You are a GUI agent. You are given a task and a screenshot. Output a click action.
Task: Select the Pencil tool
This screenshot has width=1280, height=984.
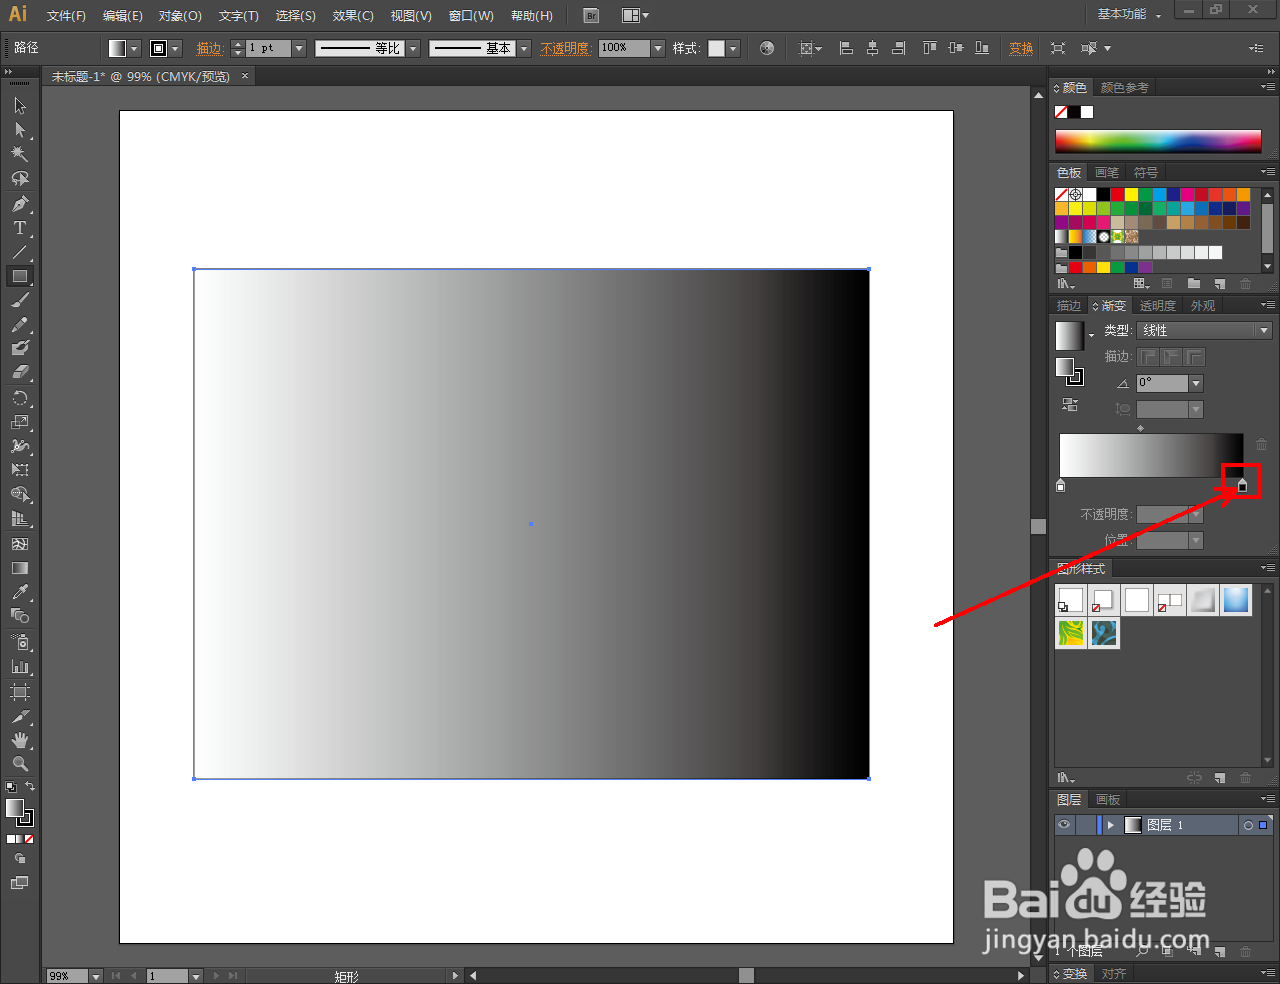(x=19, y=325)
